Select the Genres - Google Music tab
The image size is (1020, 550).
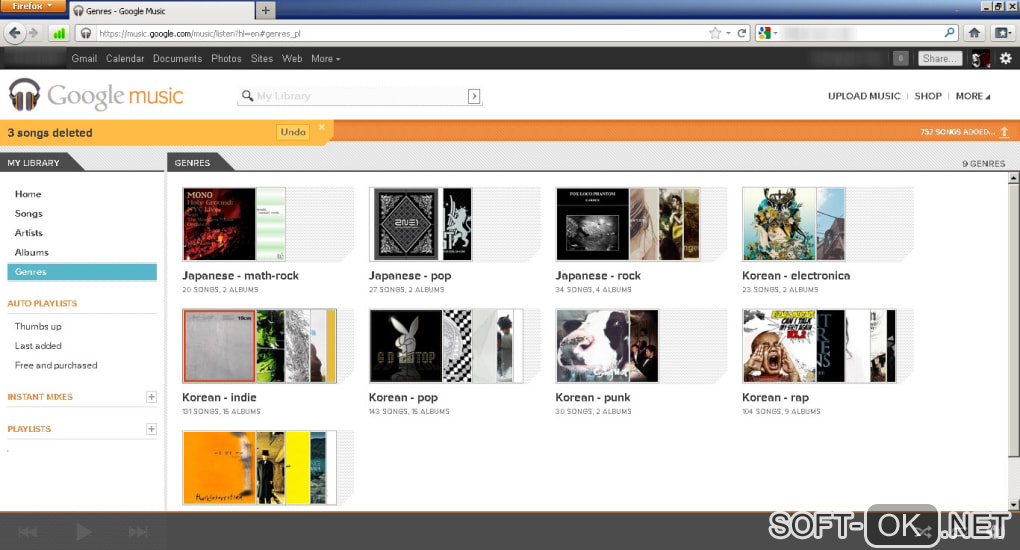tap(161, 10)
